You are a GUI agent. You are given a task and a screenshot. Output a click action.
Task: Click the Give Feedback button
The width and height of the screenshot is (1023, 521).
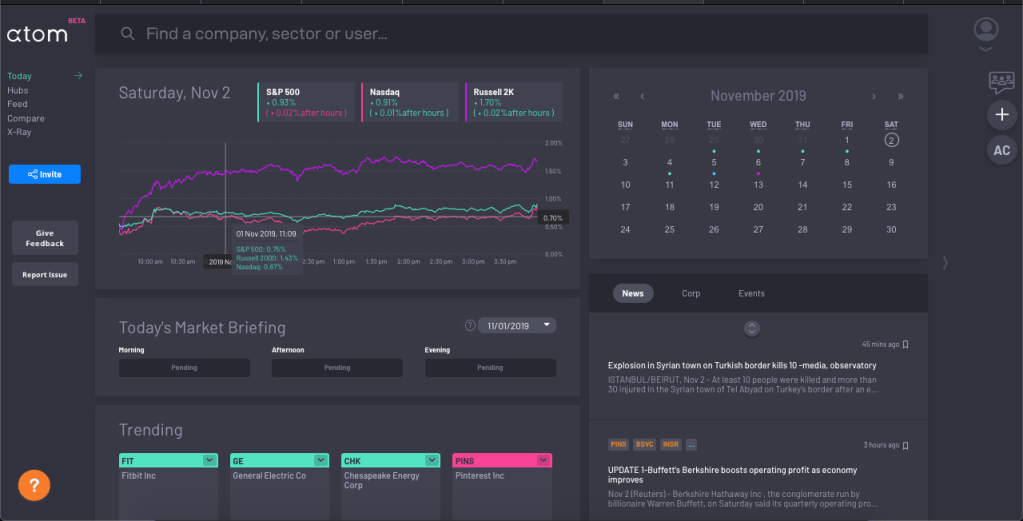[44, 238]
